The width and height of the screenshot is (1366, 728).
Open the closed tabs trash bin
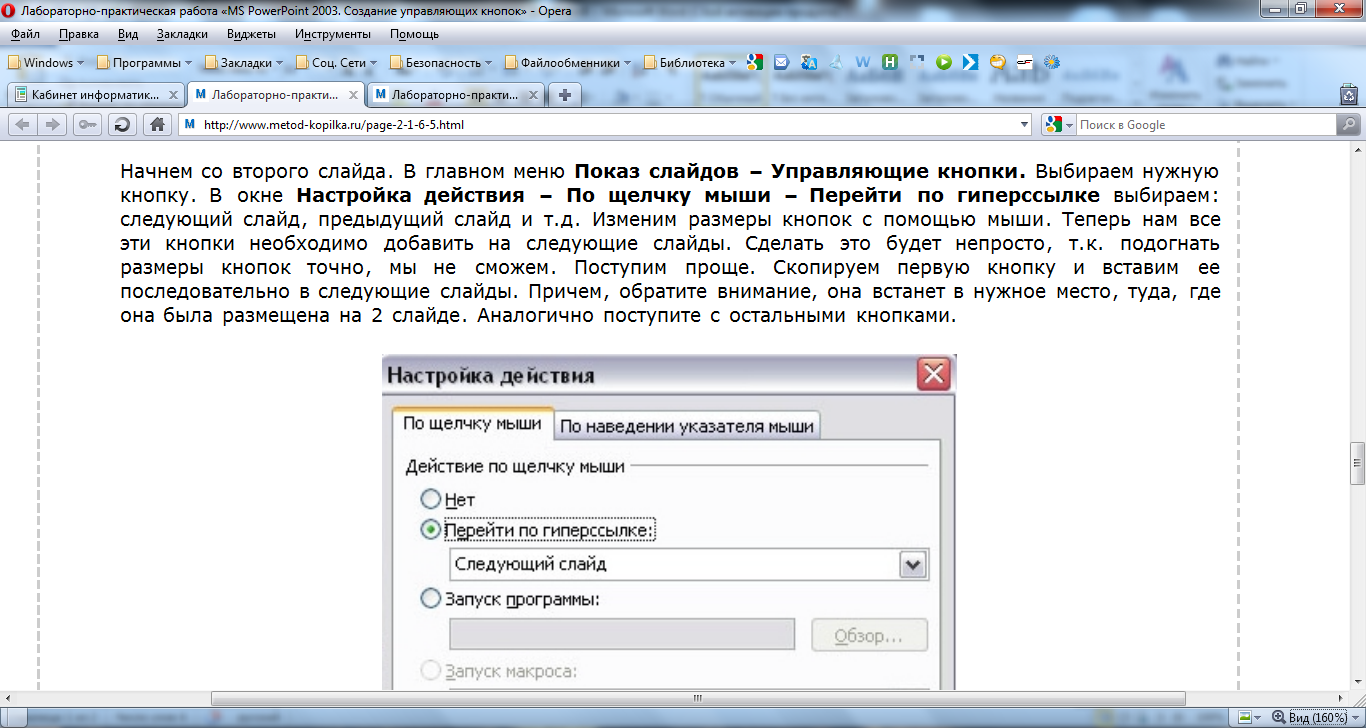click(x=1348, y=95)
